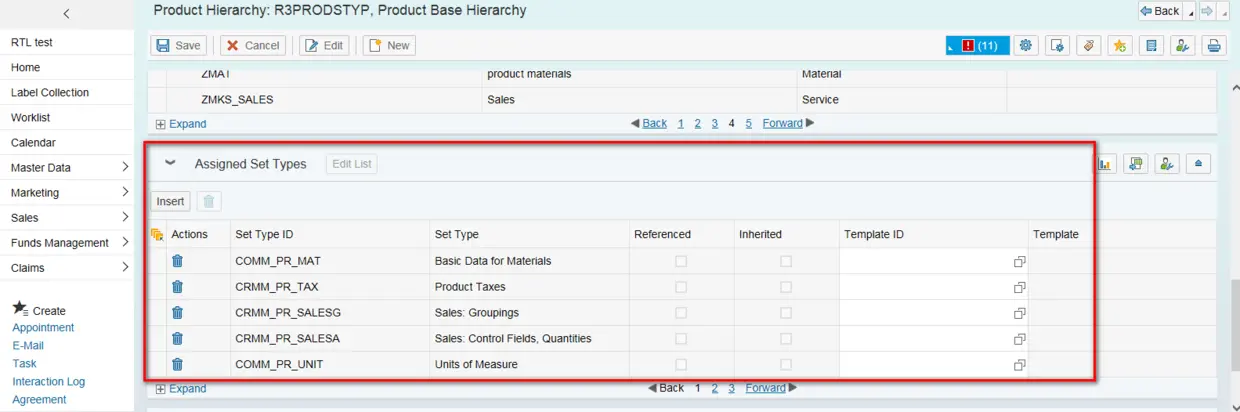Screen dimensions: 1240x412
Task: Create a new Agreement
Action: coord(39,400)
